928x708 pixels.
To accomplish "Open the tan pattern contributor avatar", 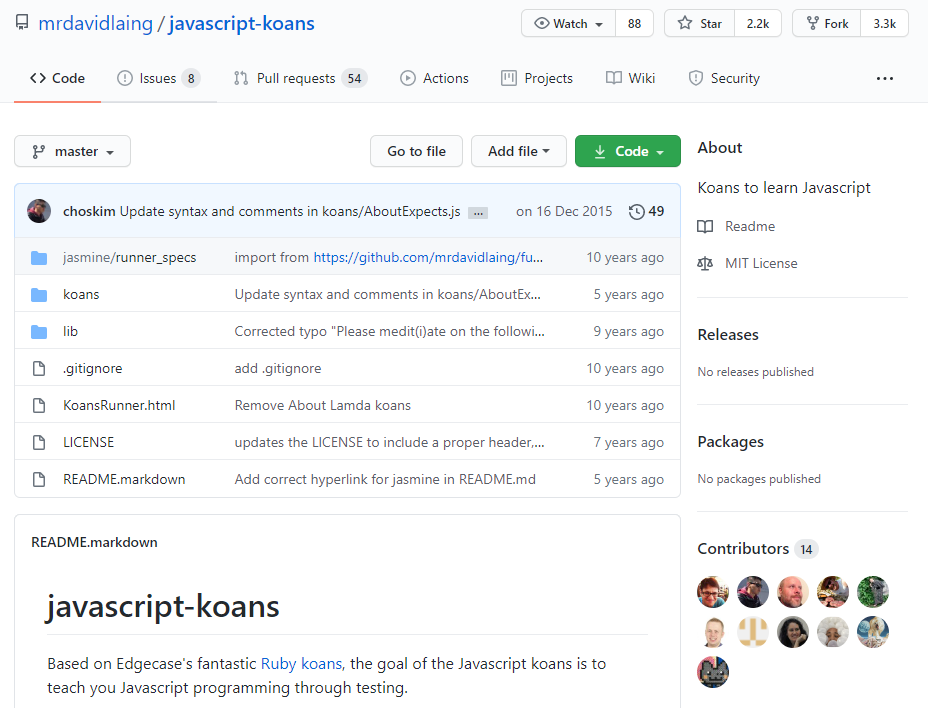I will coord(753,632).
